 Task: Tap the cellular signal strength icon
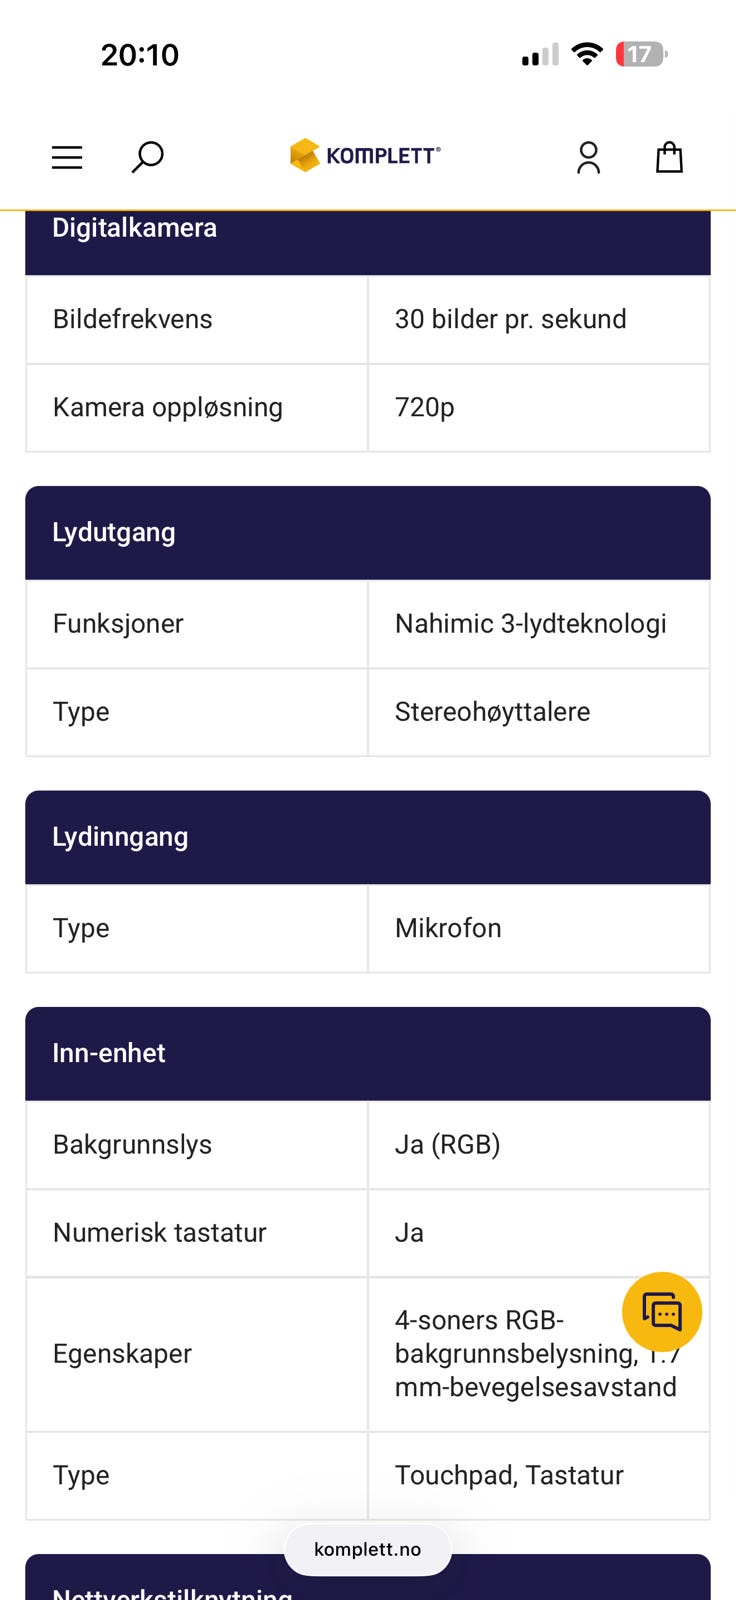540,55
